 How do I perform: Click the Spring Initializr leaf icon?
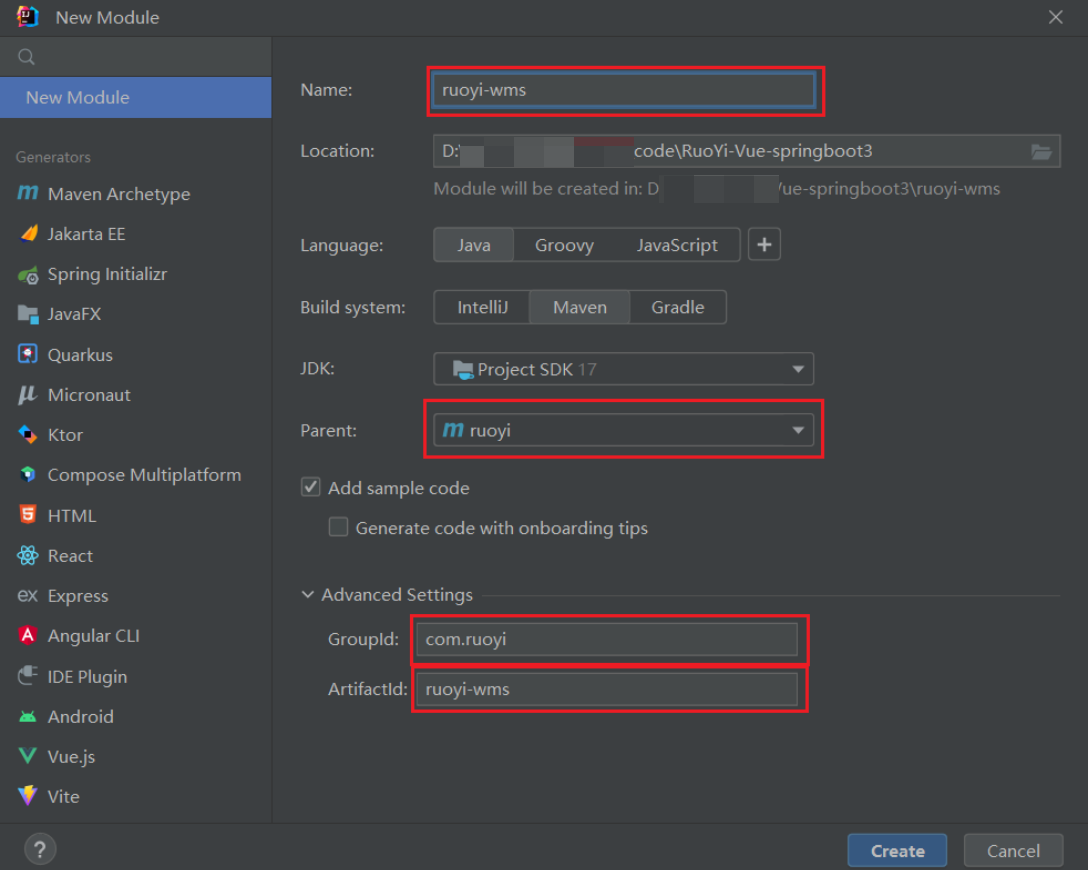tap(28, 275)
